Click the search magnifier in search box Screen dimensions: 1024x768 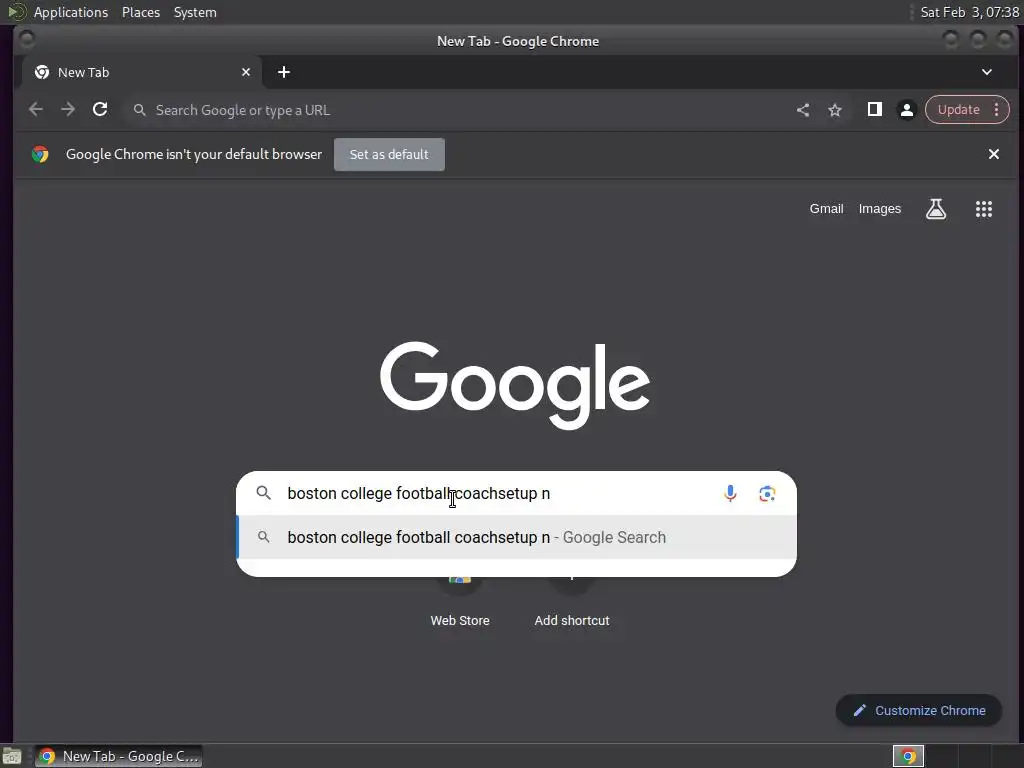[x=263, y=492]
